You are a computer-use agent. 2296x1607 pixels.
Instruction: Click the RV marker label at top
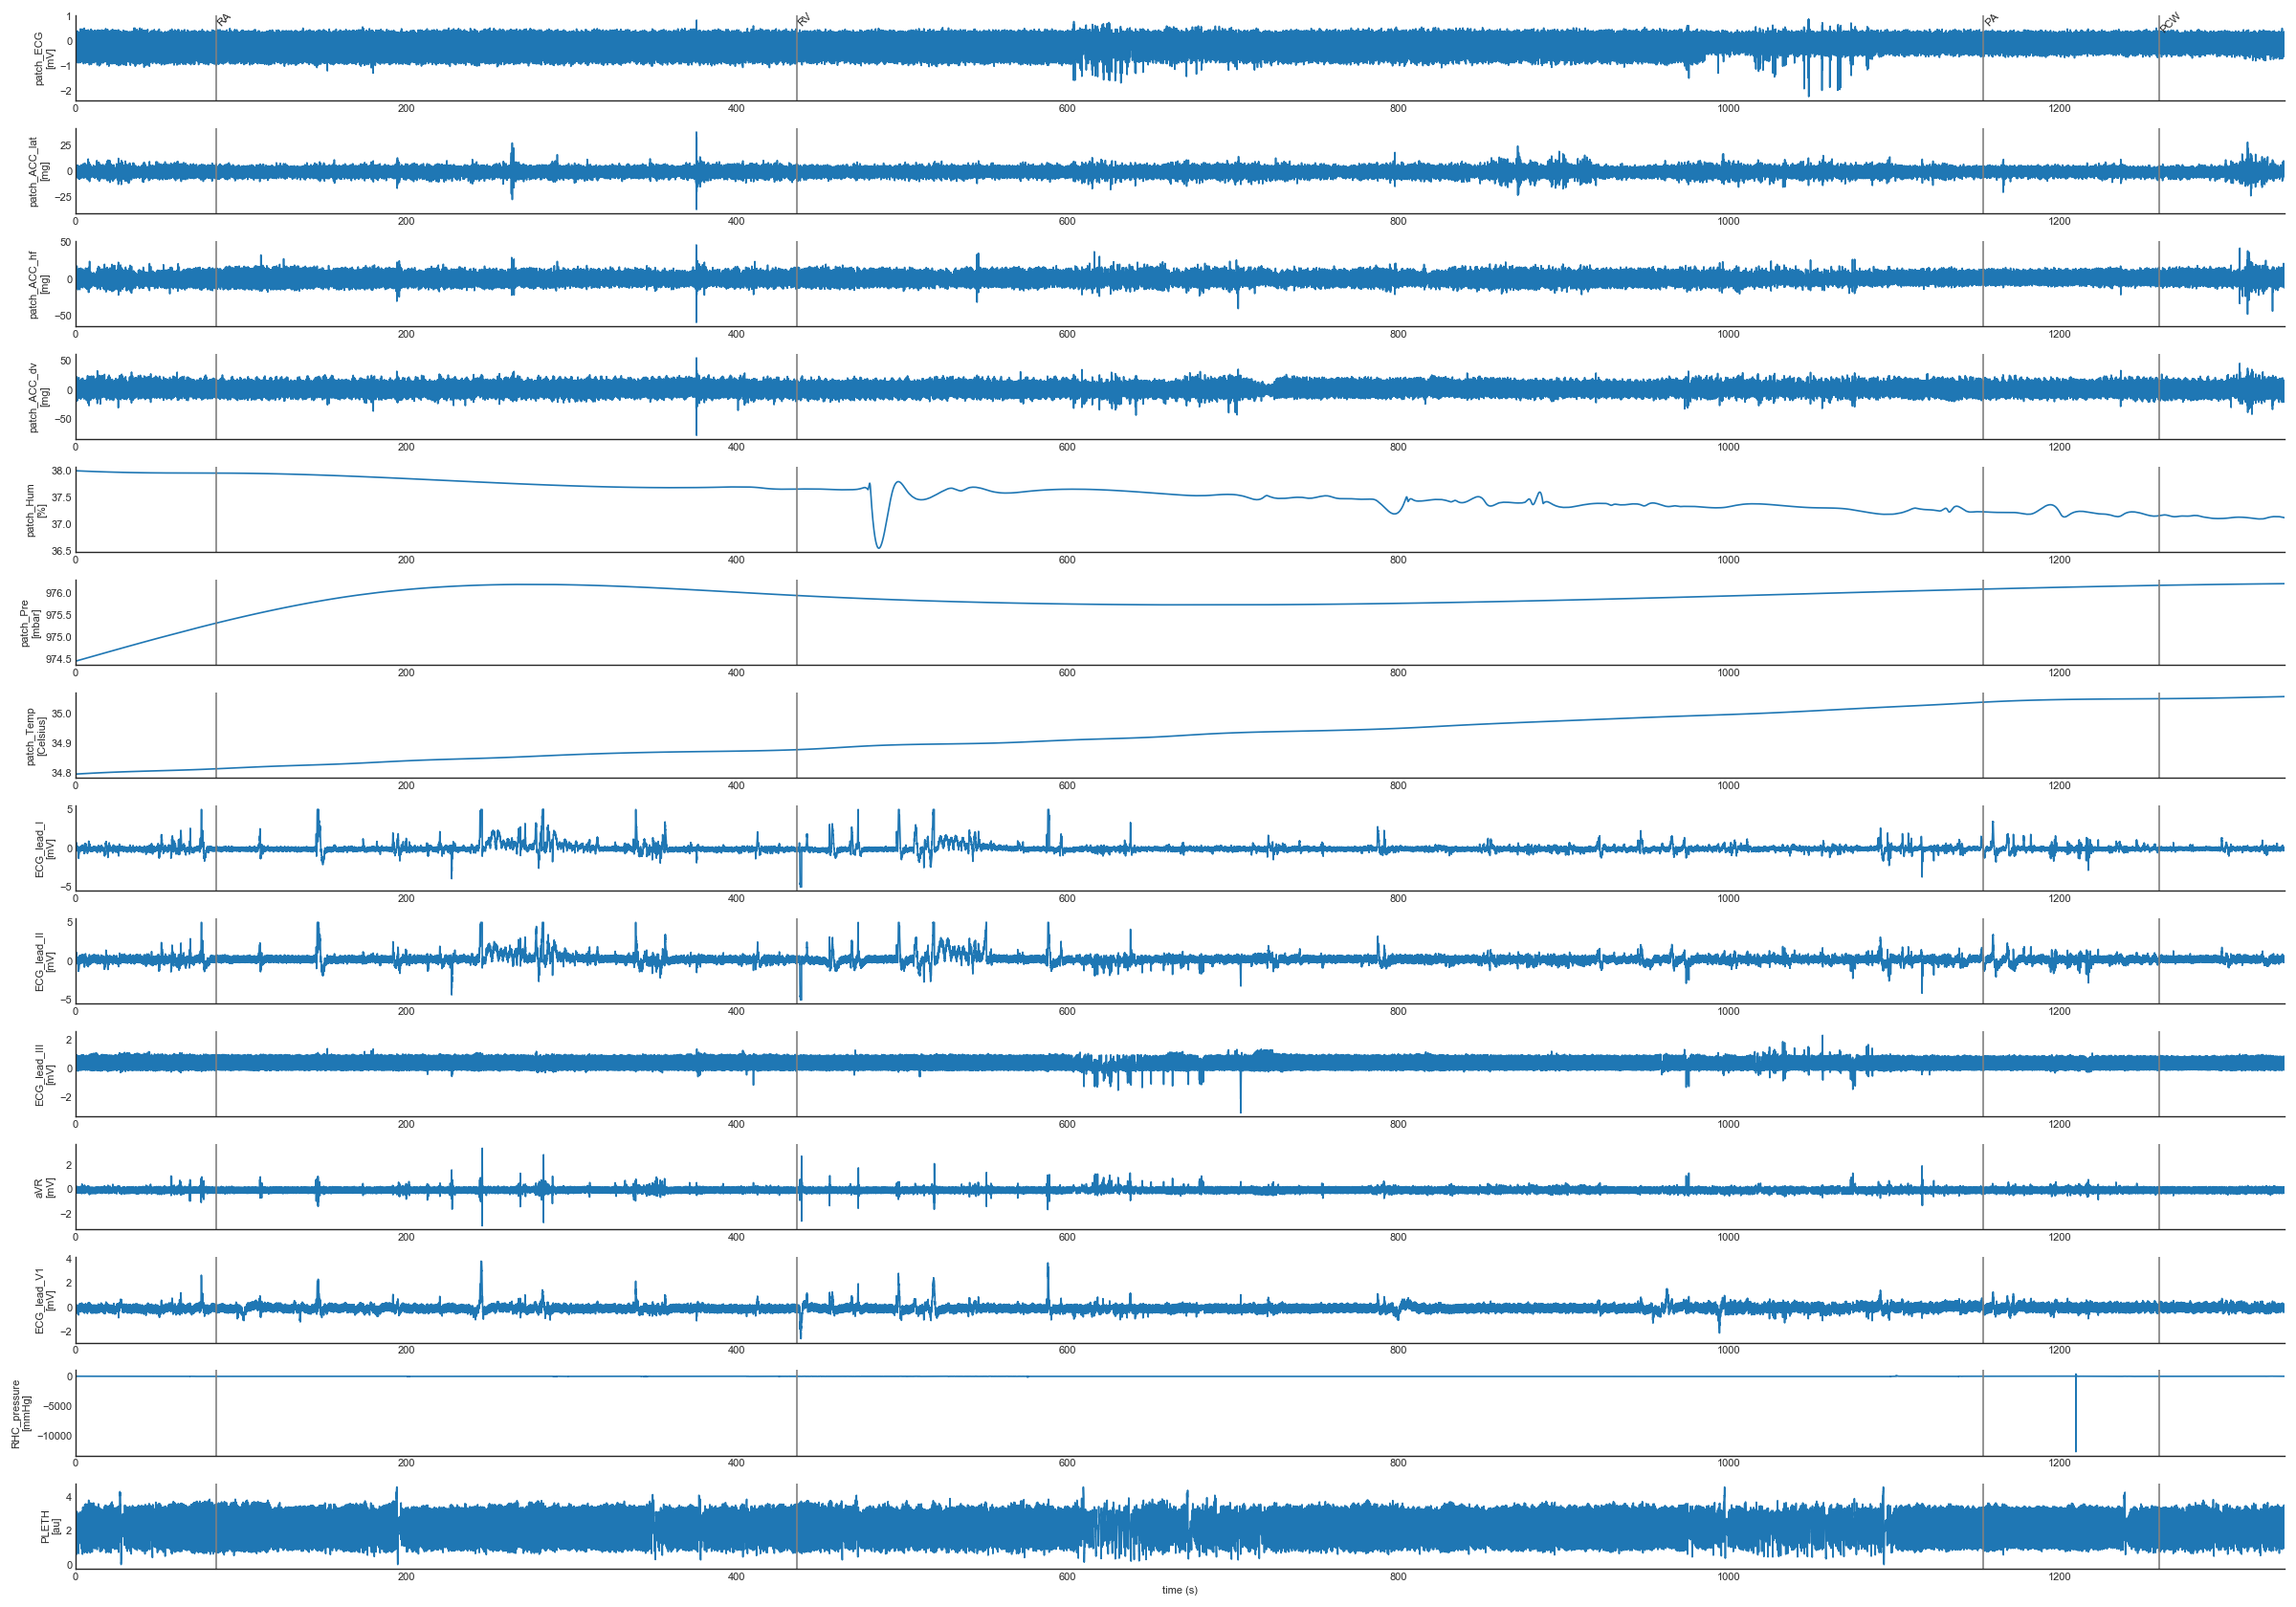(x=804, y=19)
